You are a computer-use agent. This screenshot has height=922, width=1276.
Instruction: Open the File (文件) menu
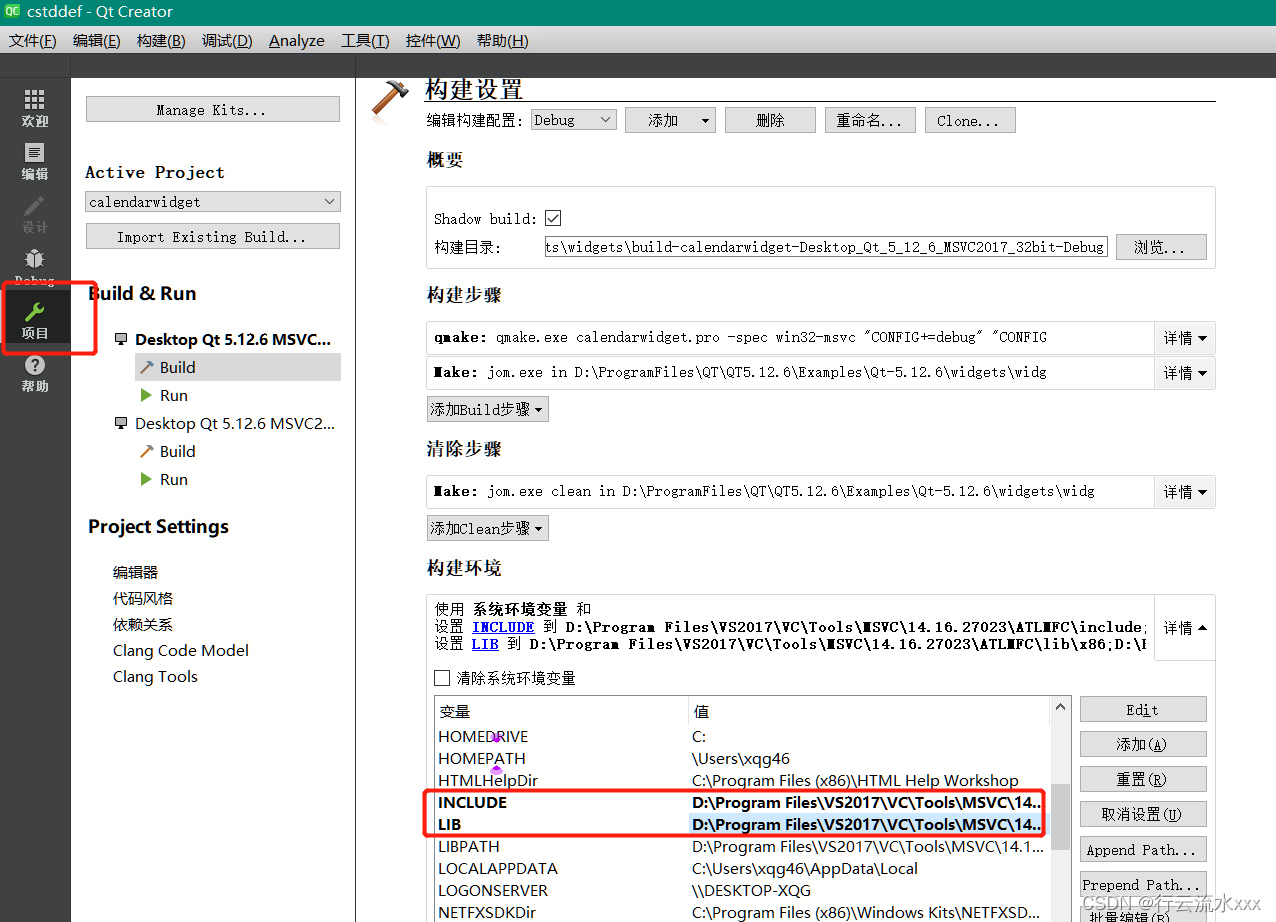pyautogui.click(x=33, y=40)
